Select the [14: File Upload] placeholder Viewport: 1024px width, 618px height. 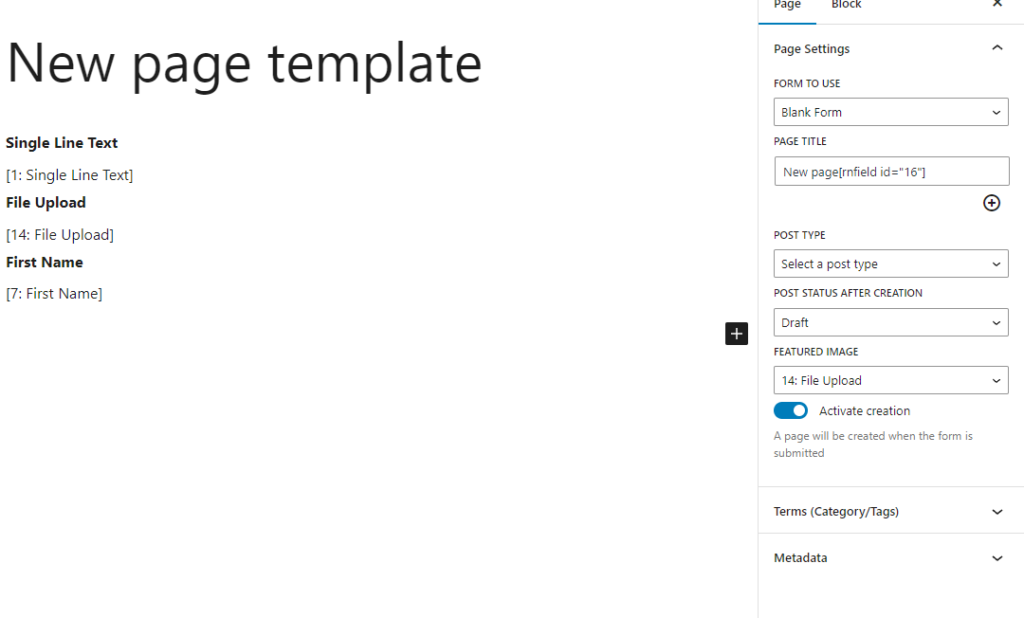[x=60, y=235]
